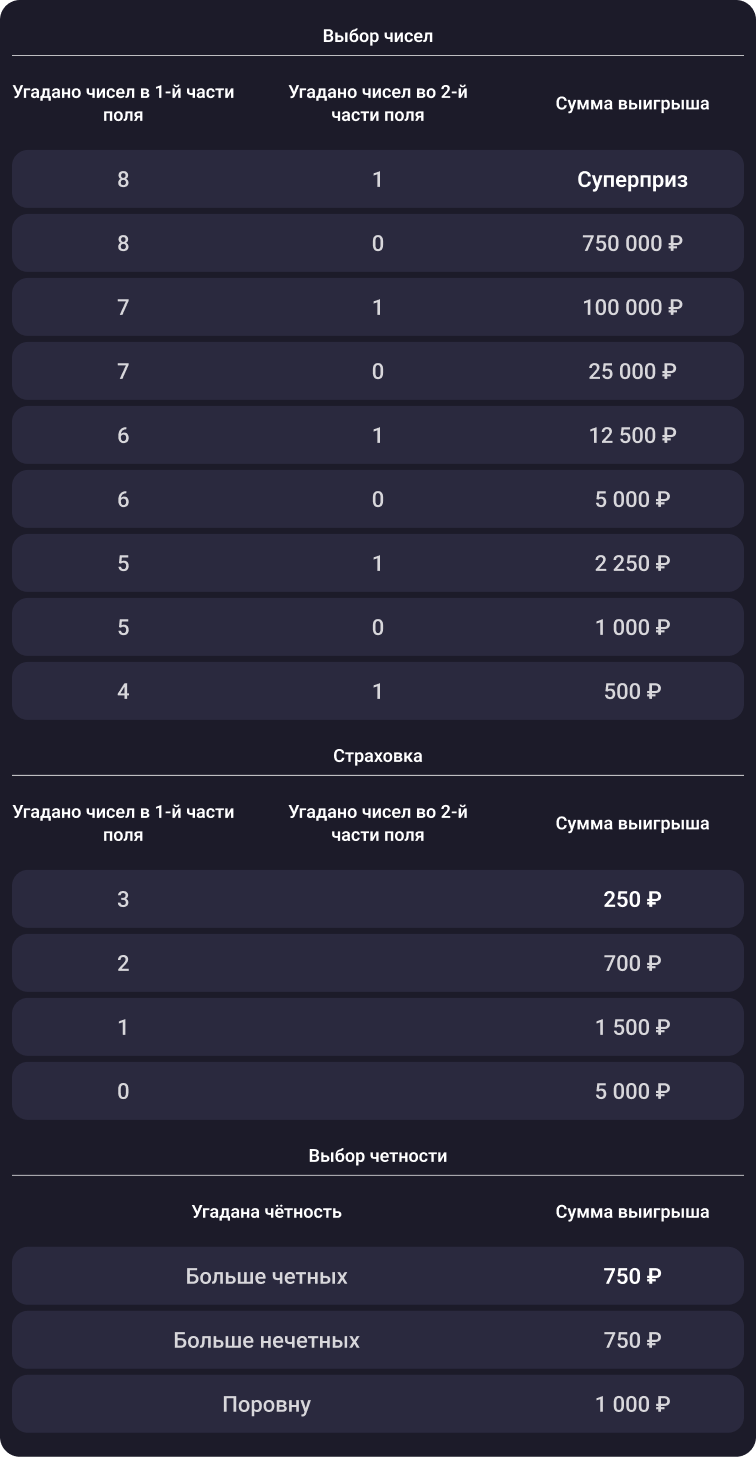Select the 700 ₽ insurance prize row
Screen dimensions: 756x1457
[378, 964]
